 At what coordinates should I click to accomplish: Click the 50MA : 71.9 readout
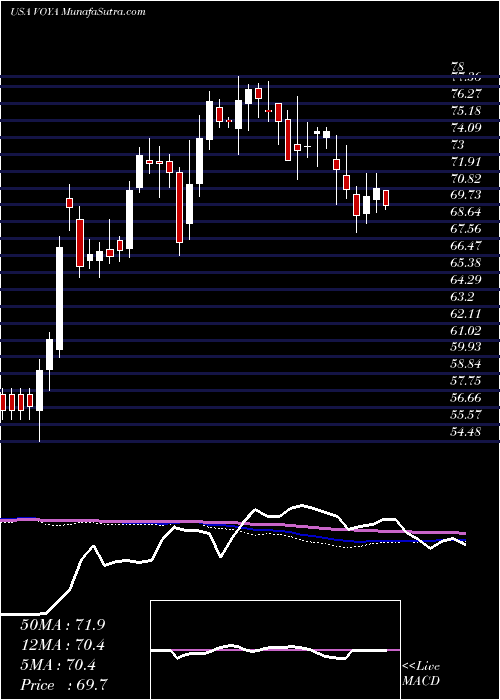pyautogui.click(x=63, y=624)
